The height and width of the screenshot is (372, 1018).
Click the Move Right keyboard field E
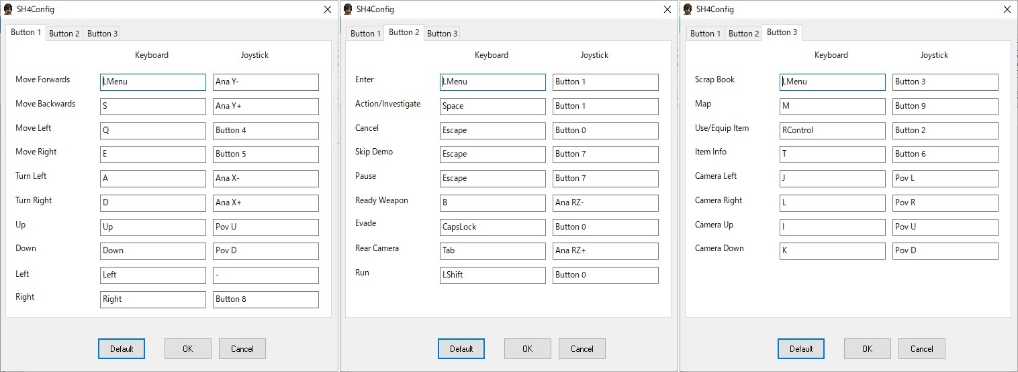(x=153, y=155)
